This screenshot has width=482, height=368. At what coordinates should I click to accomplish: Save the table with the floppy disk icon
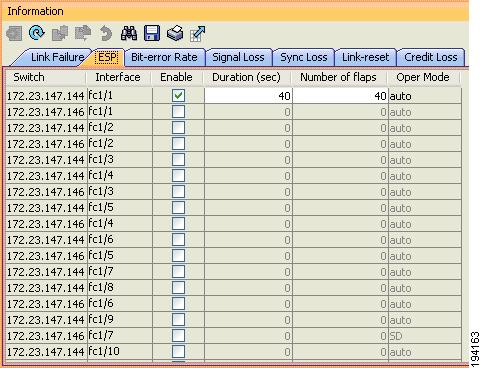(x=152, y=33)
